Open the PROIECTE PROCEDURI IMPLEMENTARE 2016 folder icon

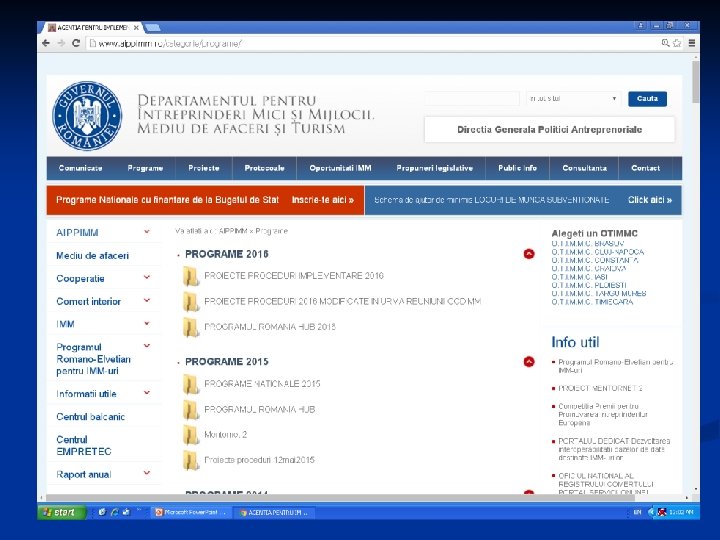[191, 276]
